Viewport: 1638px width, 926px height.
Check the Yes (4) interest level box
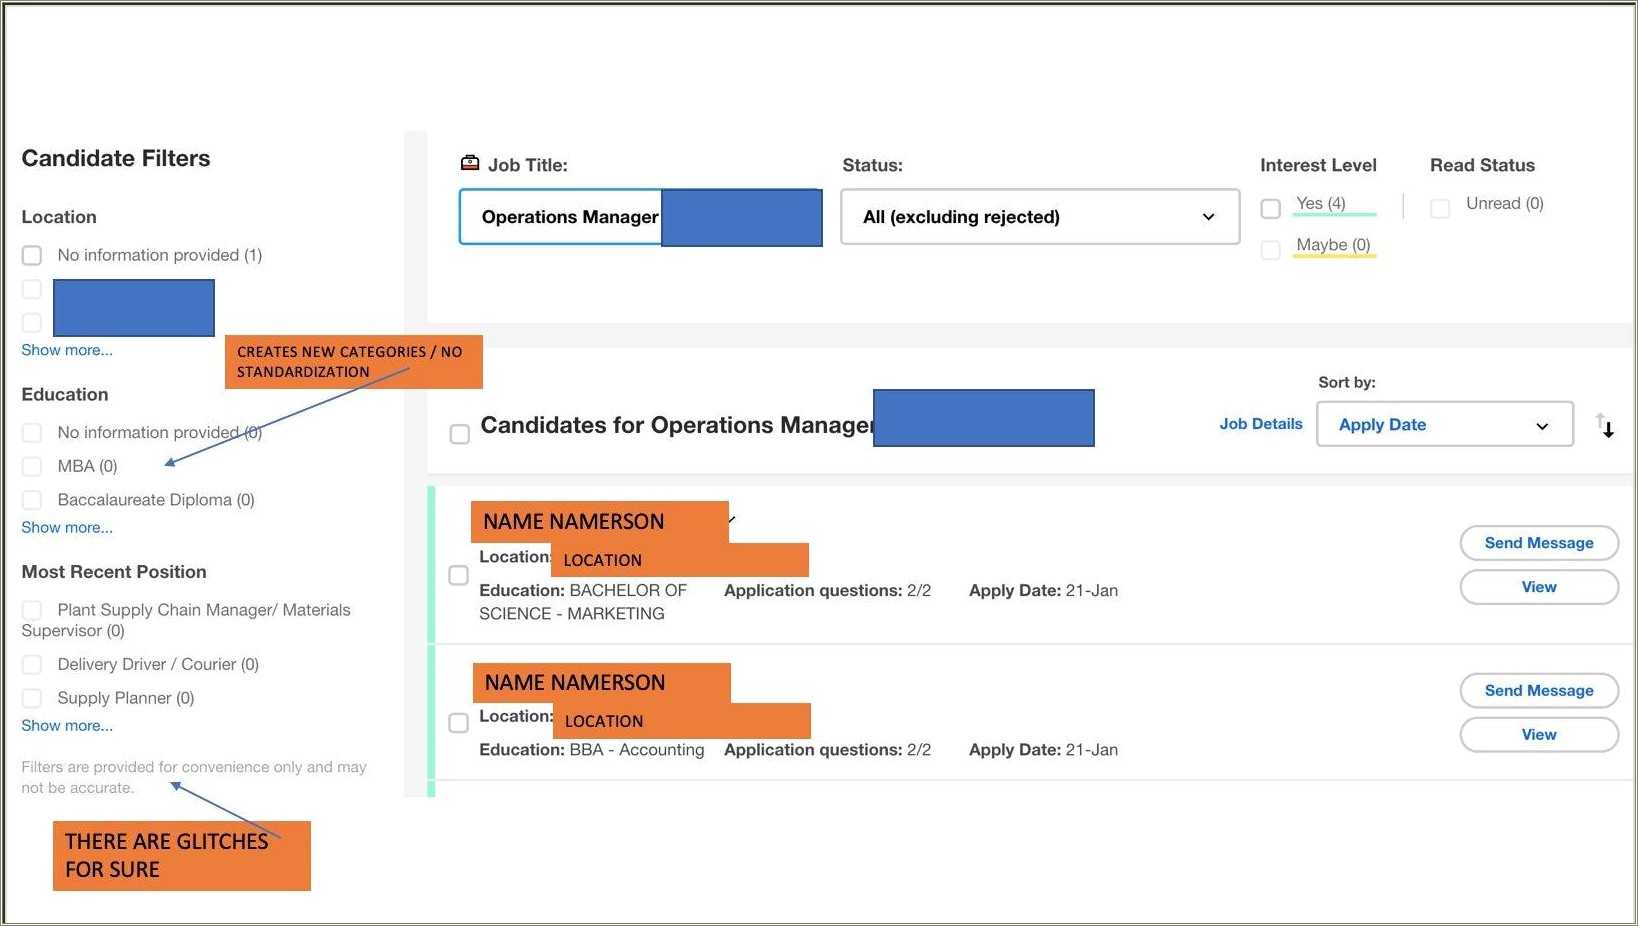pyautogui.click(x=1270, y=208)
